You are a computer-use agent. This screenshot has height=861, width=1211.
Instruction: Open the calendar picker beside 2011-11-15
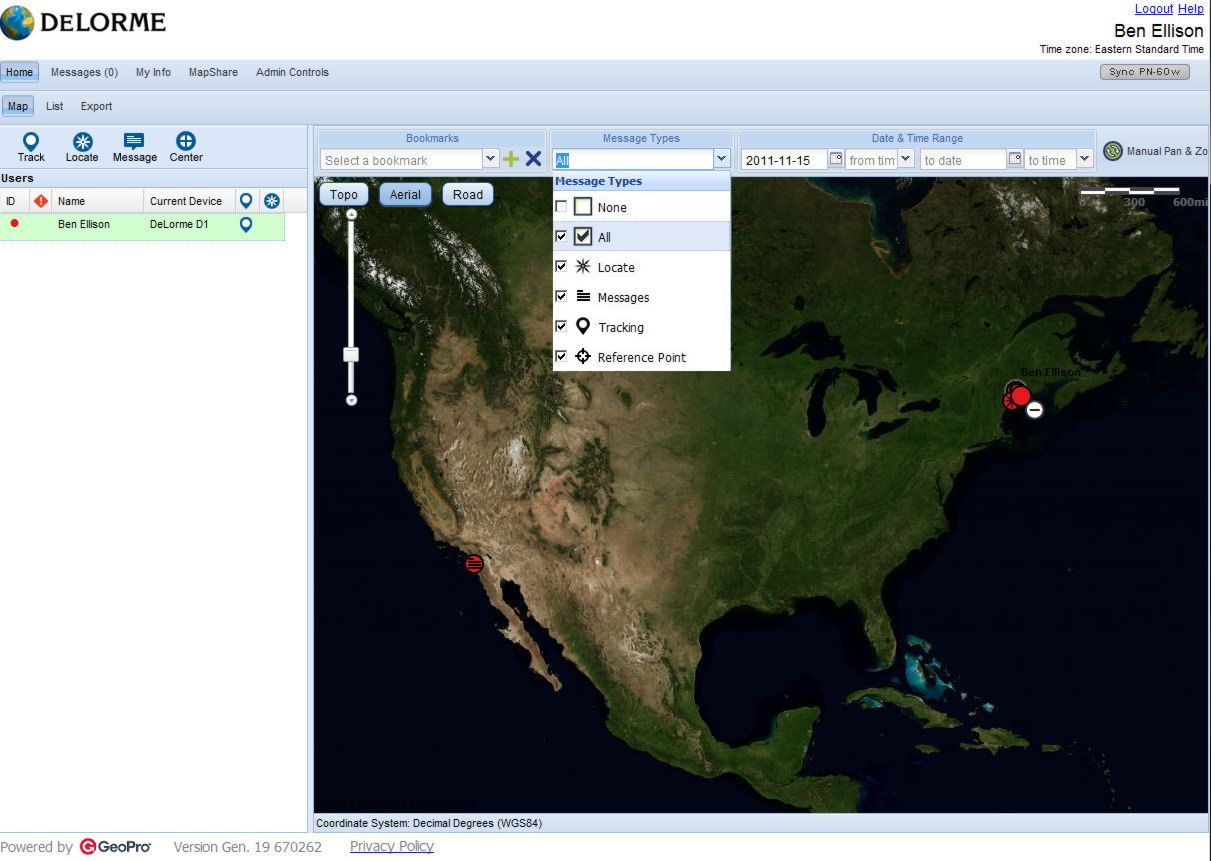(835, 159)
